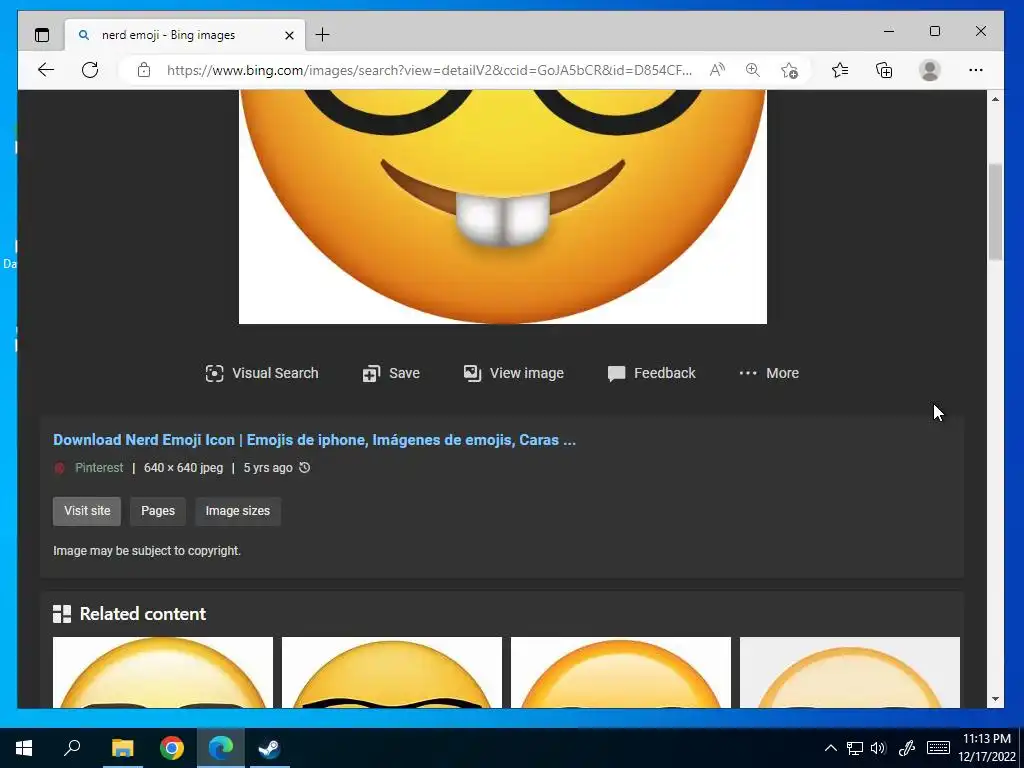The height and width of the screenshot is (768, 1024).
Task: Select Microsoft Edge in the taskbar
Action: (221, 748)
